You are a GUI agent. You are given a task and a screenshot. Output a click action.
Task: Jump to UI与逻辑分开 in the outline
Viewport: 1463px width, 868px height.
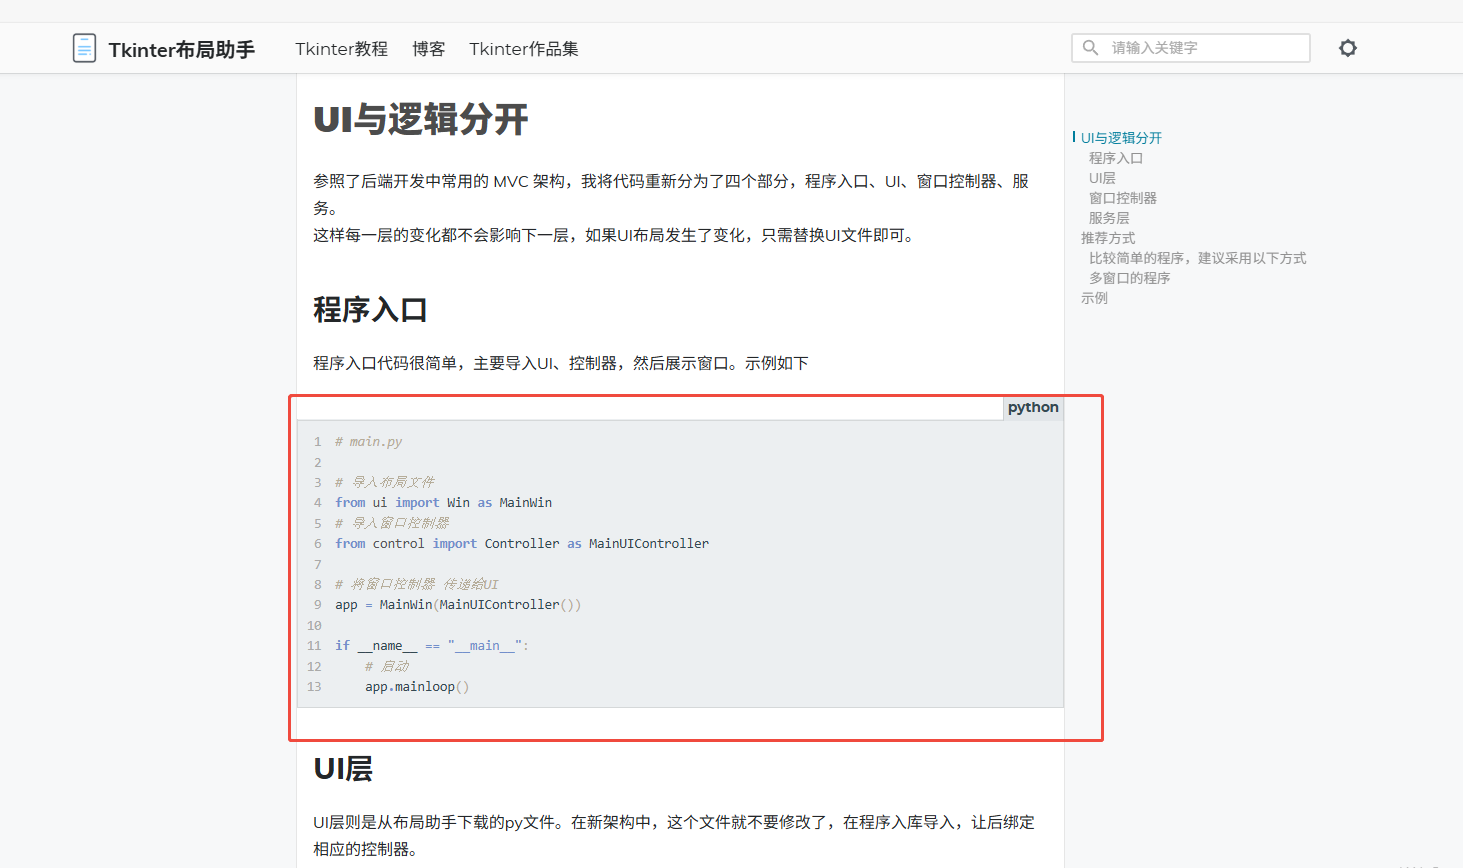(x=1121, y=138)
